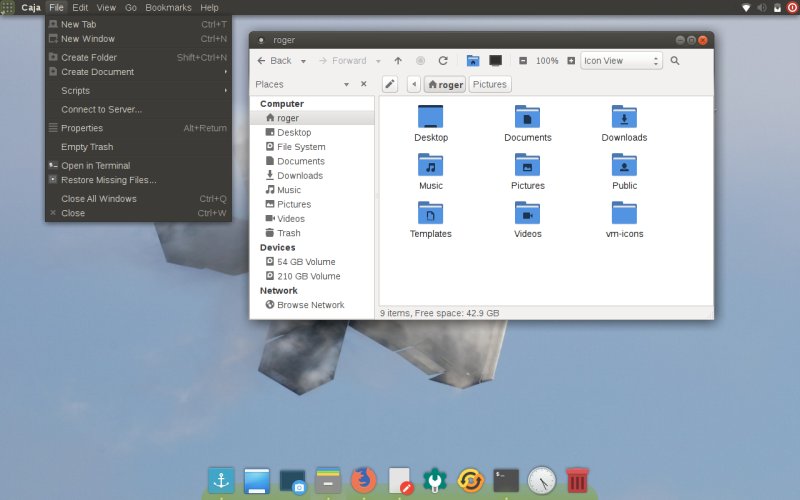Choose Create Folder in the File menu

[x=88, y=58]
